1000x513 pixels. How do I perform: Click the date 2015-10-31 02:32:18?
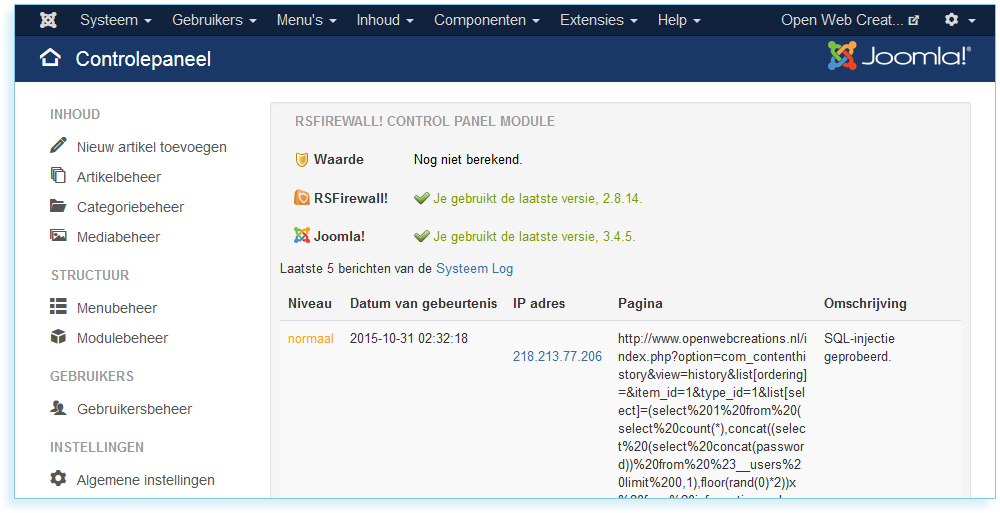pos(409,339)
